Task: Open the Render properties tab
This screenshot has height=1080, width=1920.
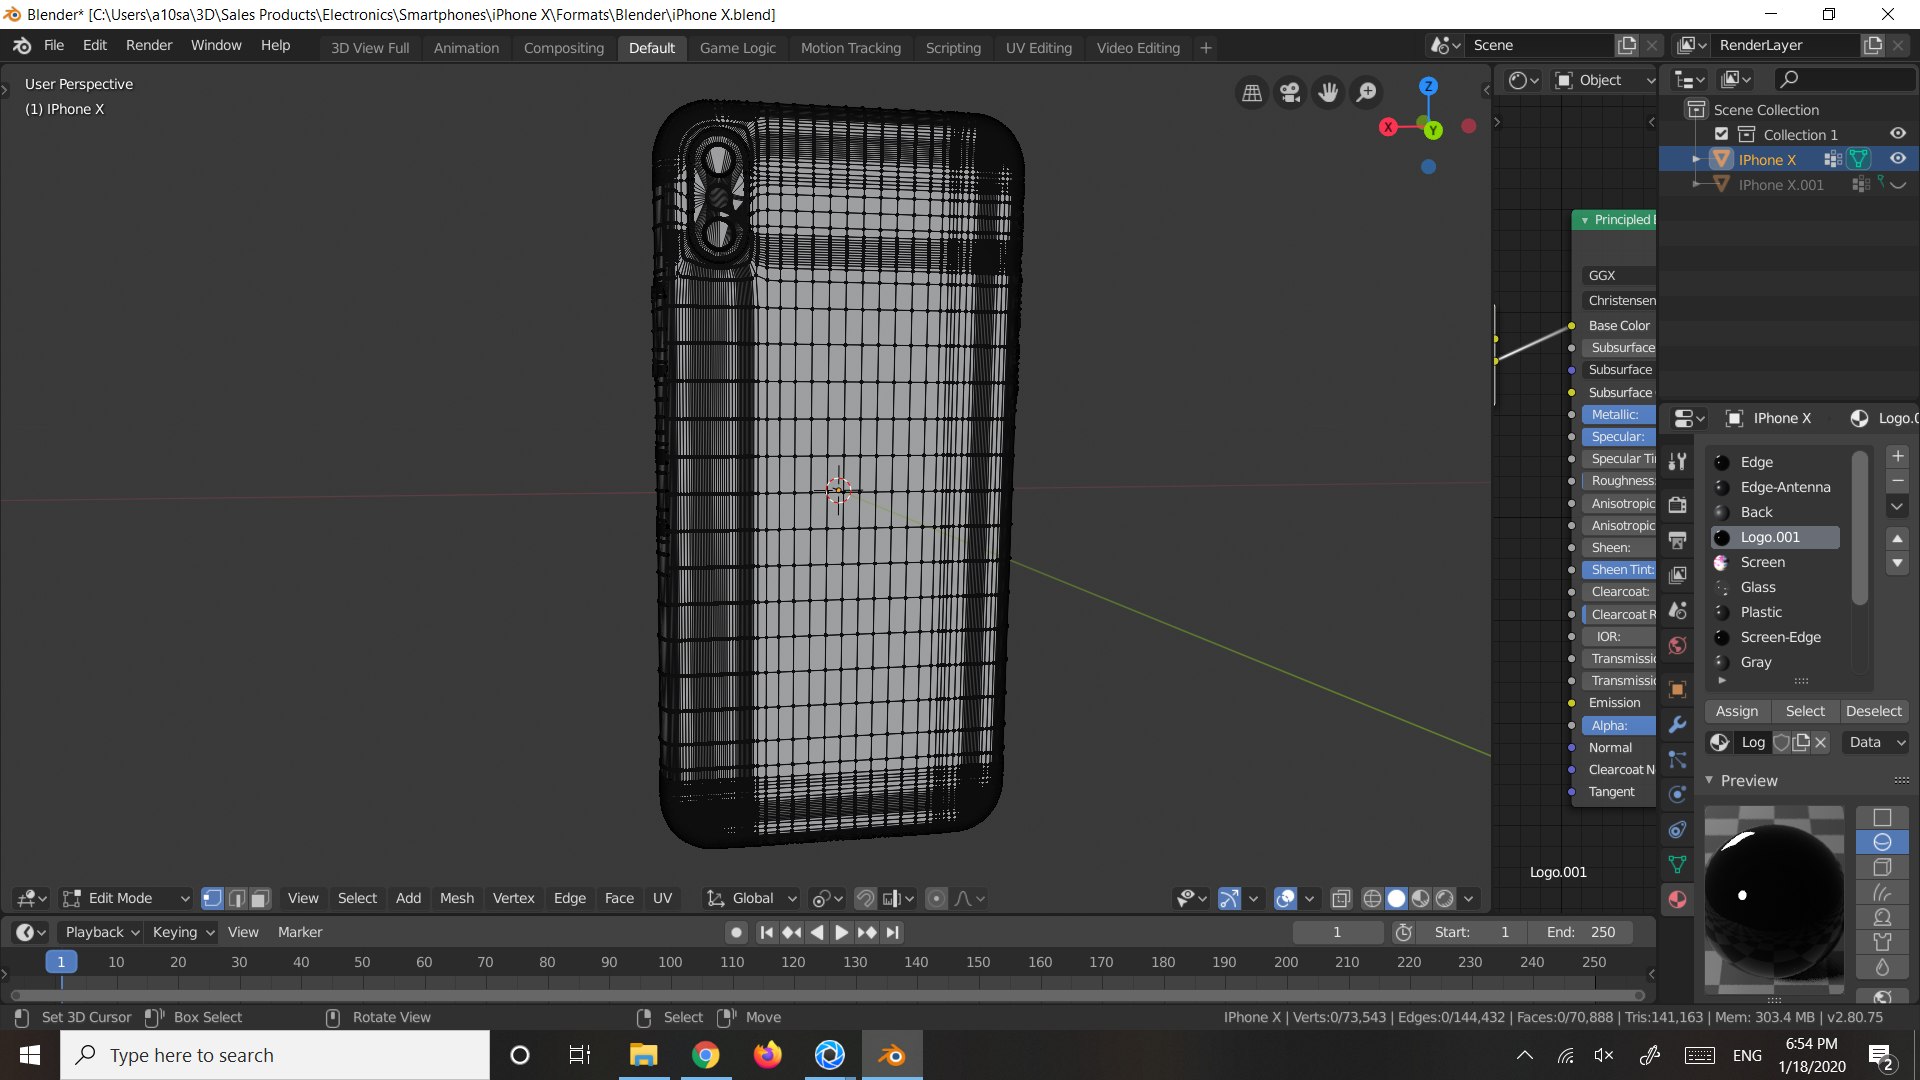Action: (1678, 505)
